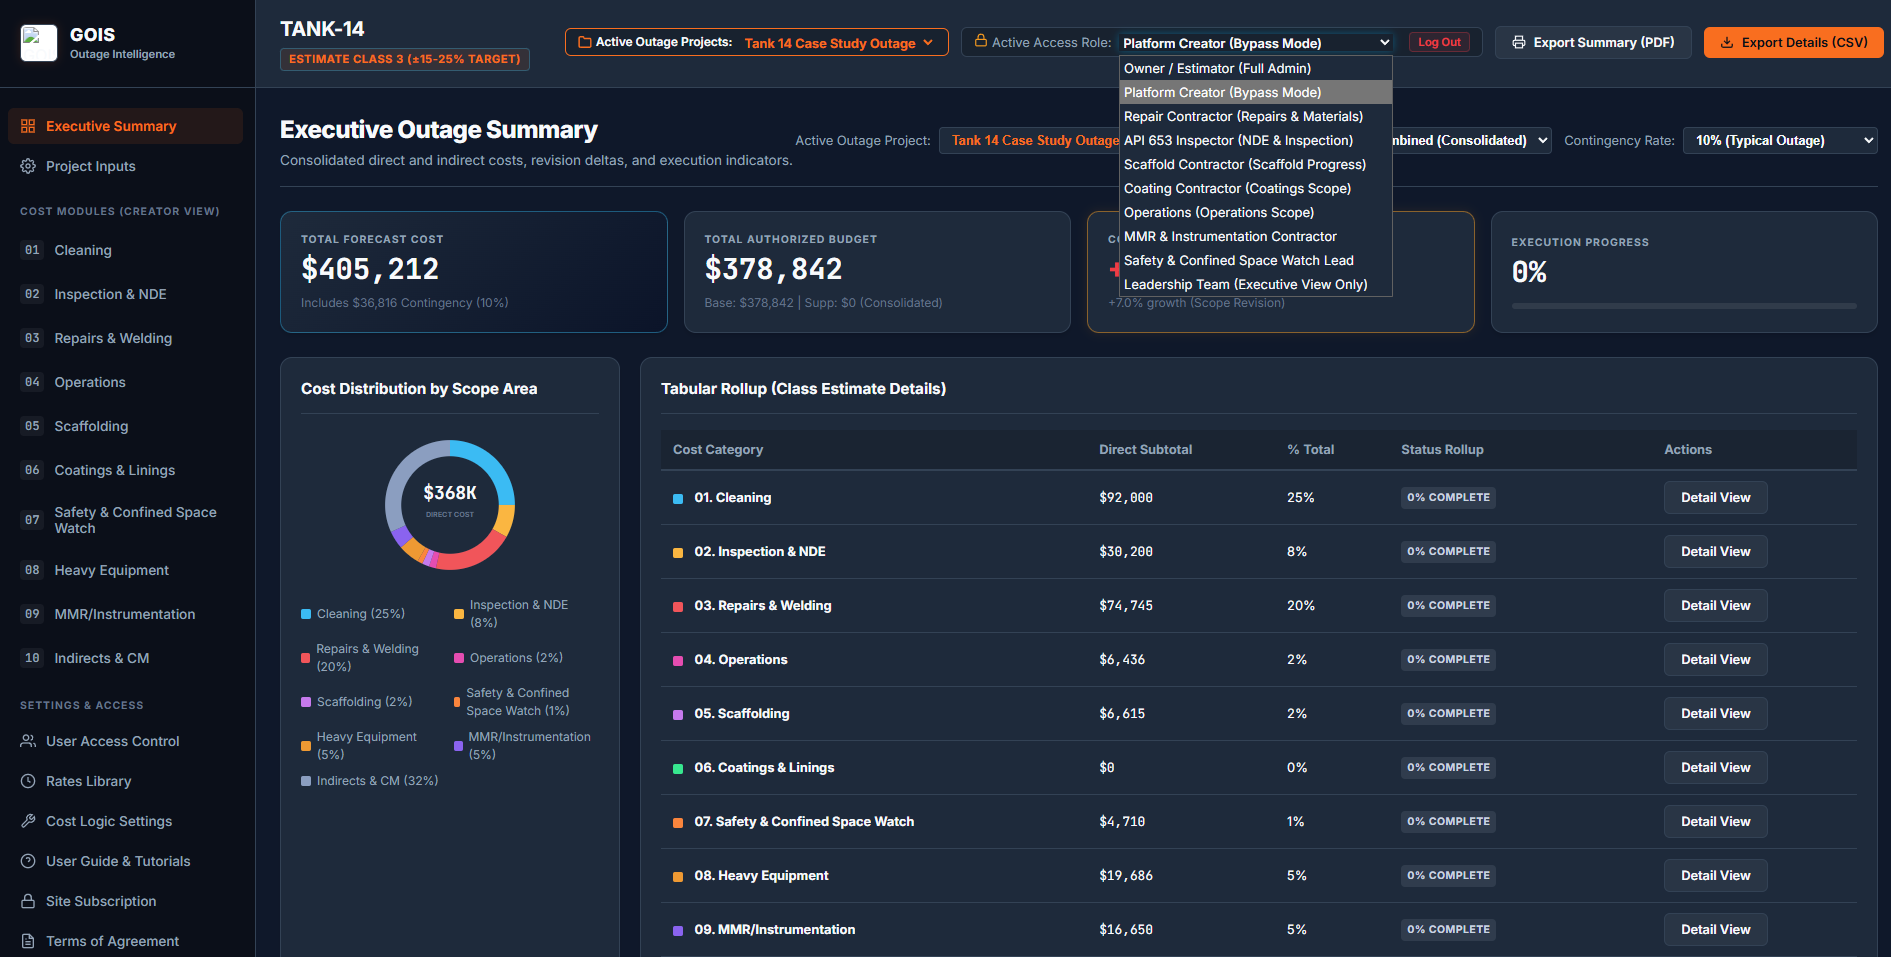This screenshot has height=957, width=1891.
Task: Click the folder icon beside Active Outage Projects
Action: [x=585, y=42]
